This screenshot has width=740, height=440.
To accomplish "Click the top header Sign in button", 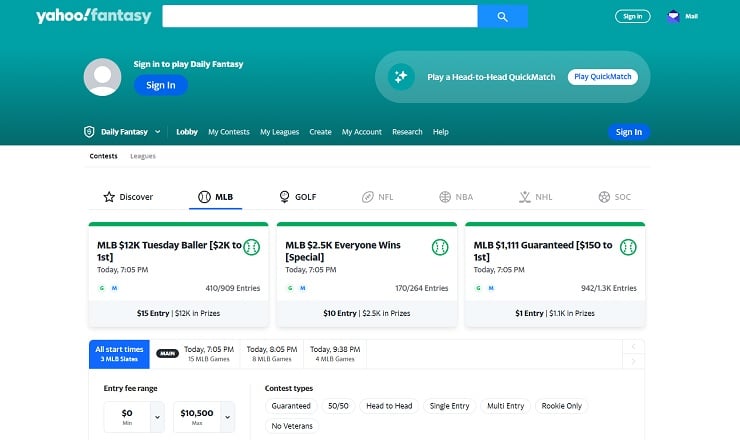I will 632,17.
